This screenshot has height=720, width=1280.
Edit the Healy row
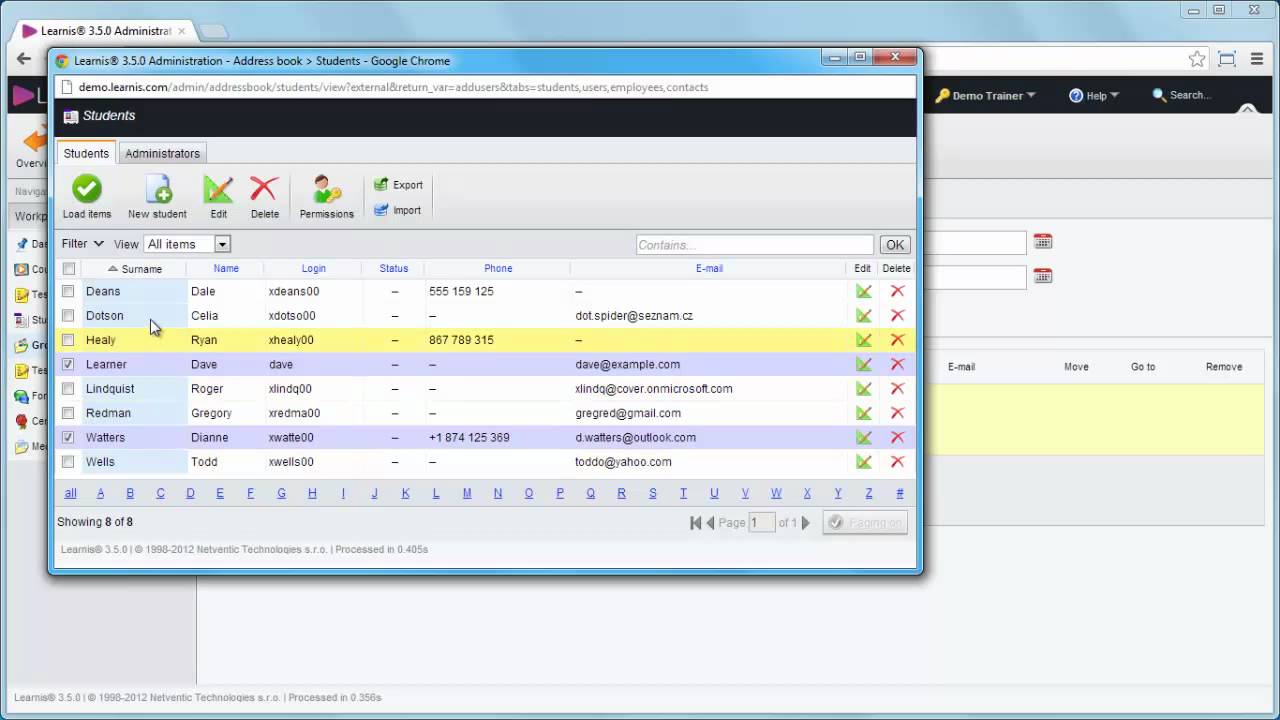[864, 340]
